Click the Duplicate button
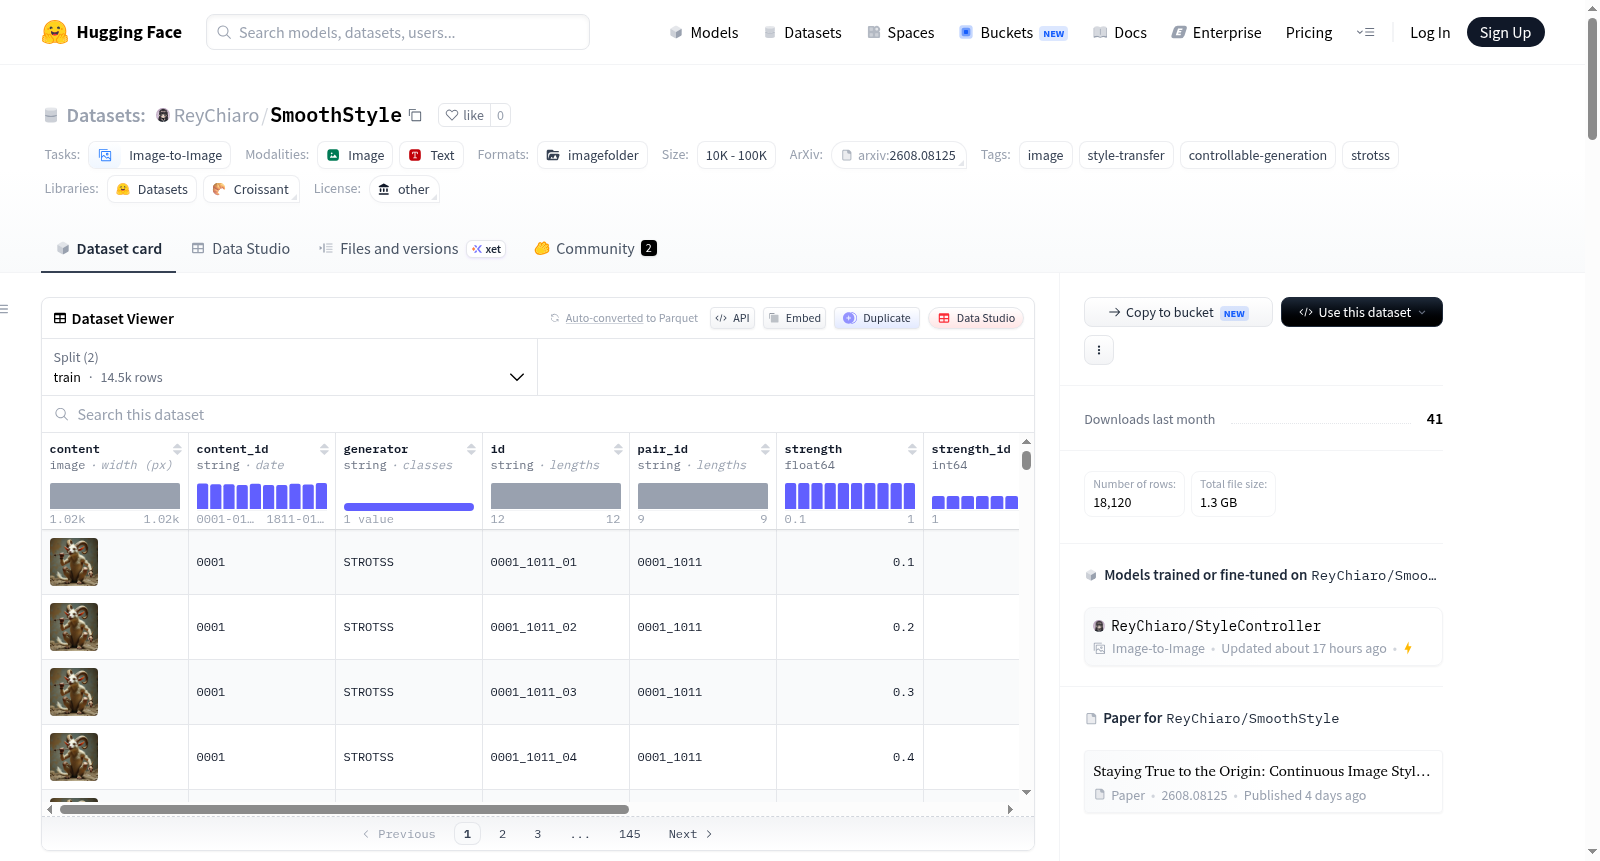 pyautogui.click(x=876, y=318)
